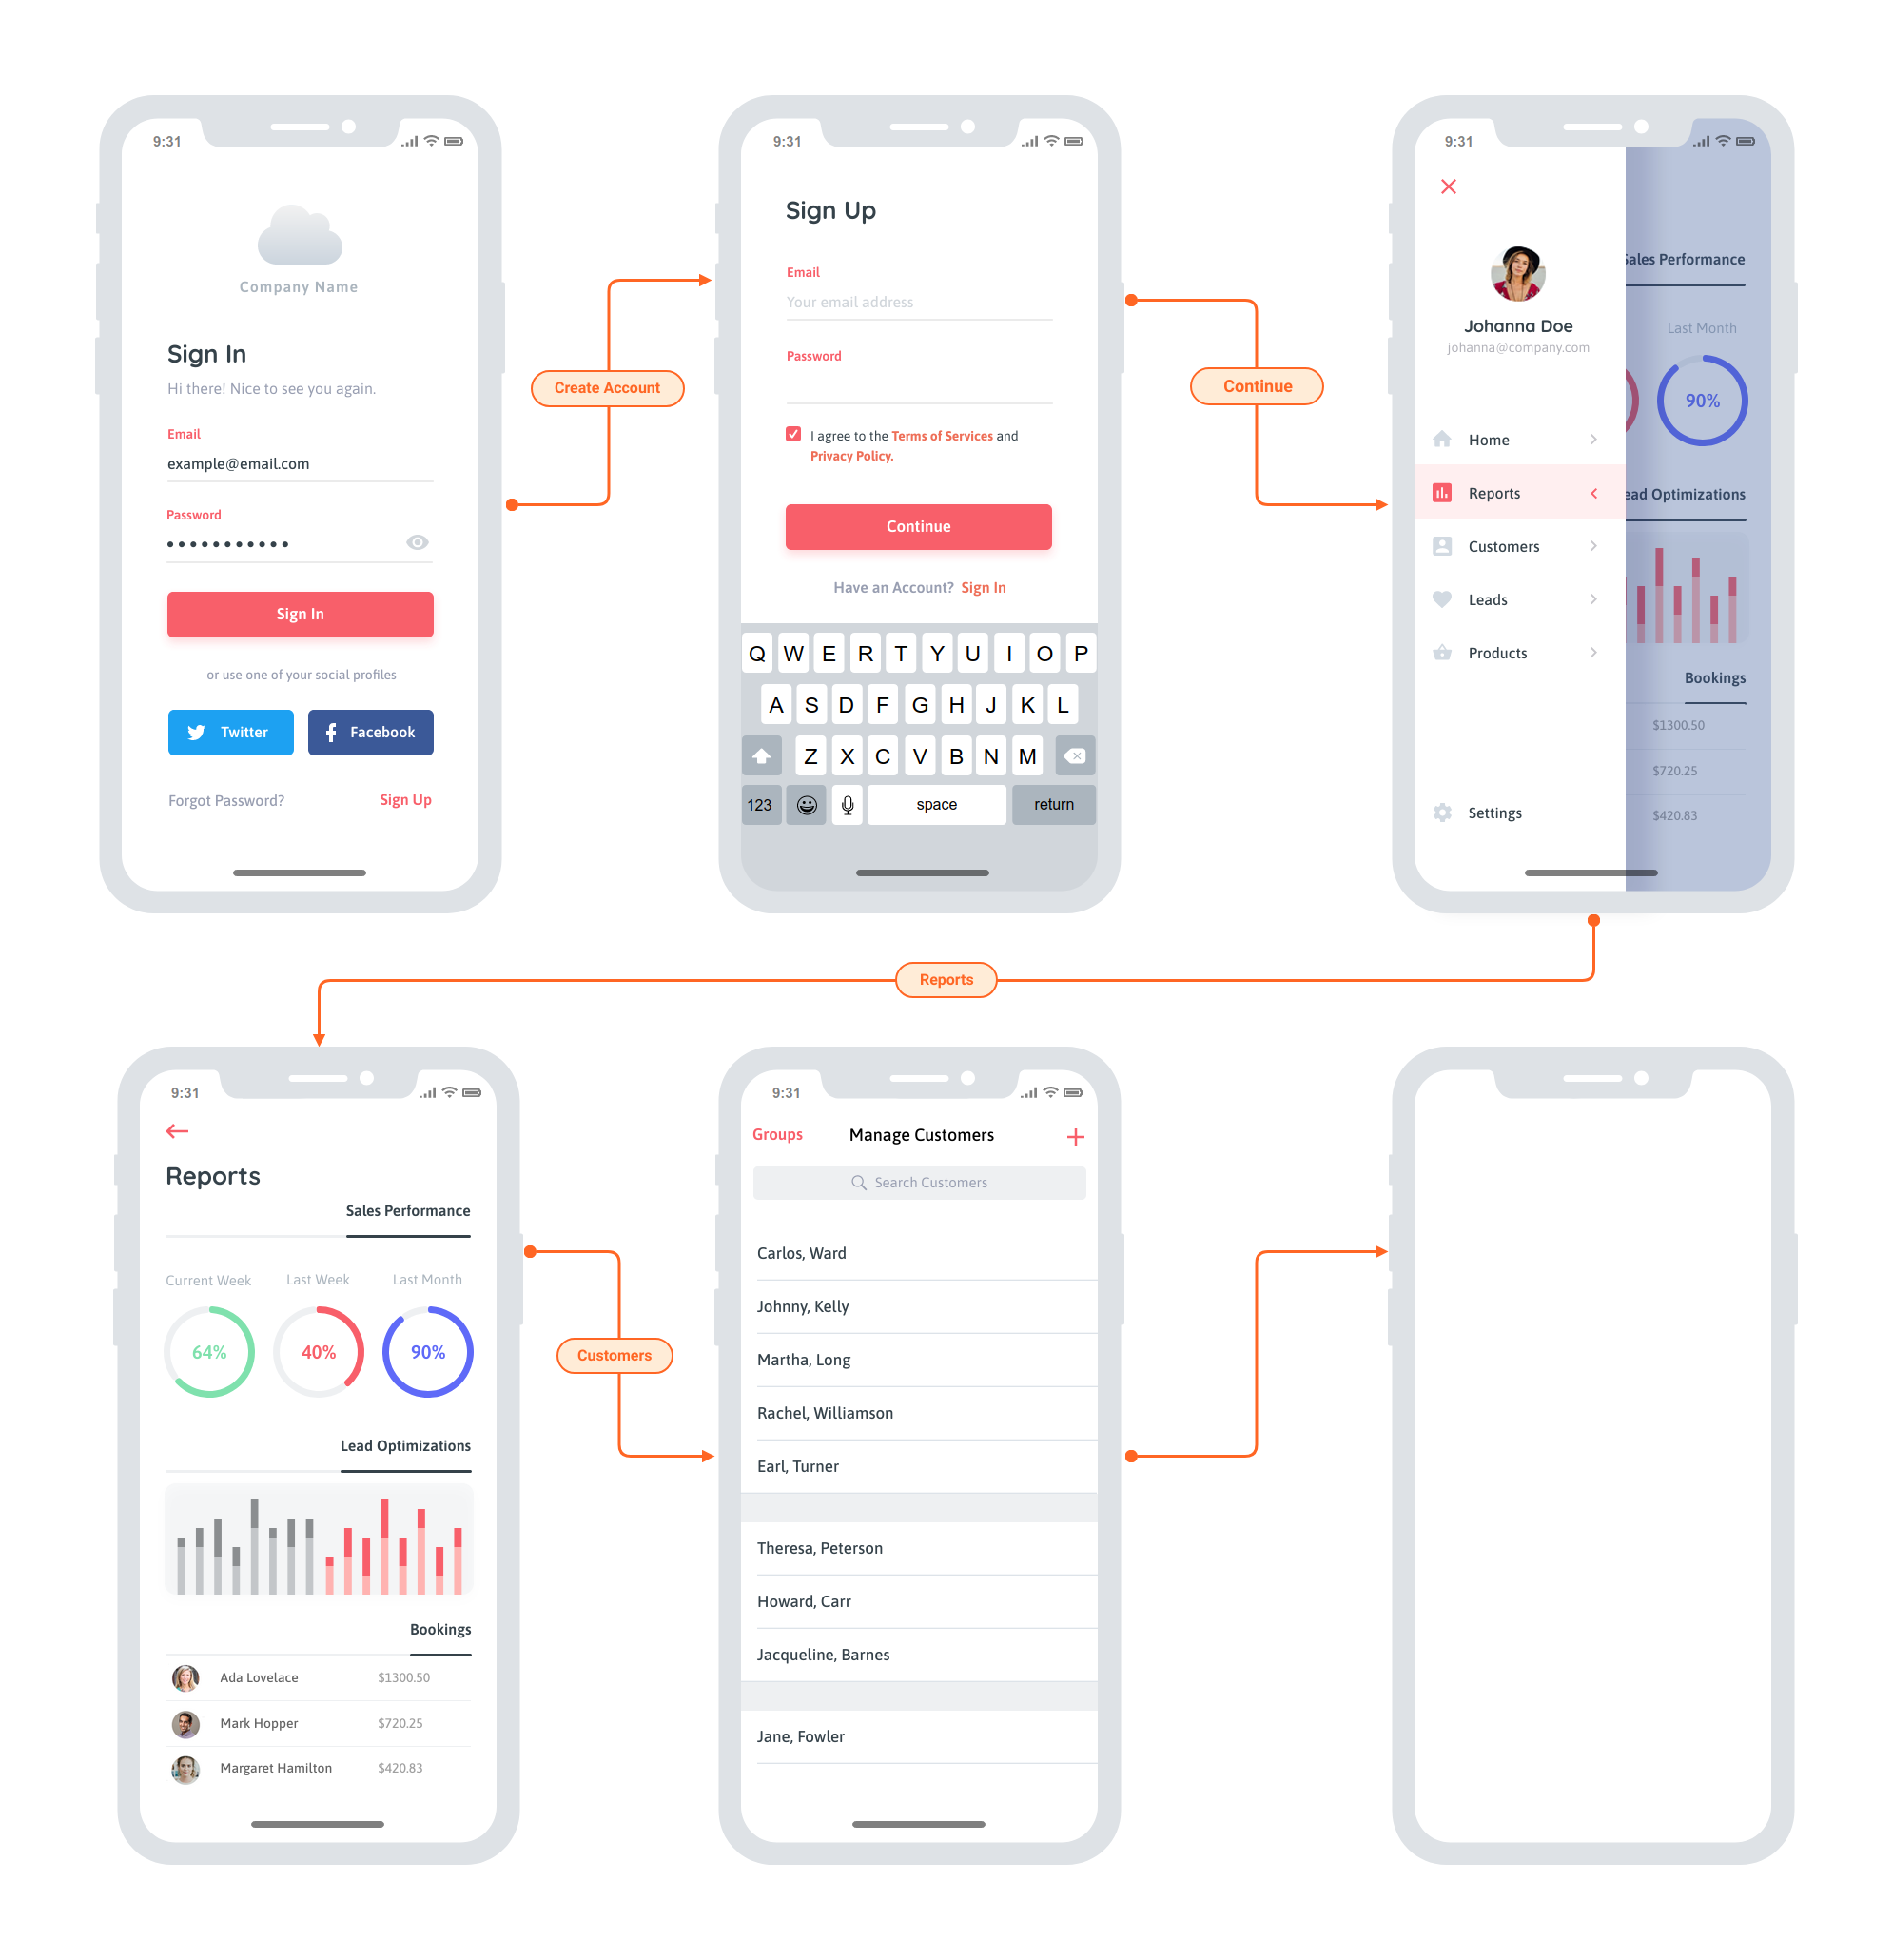
Task: Expand the Leads chevron in sidebar
Action: coord(1589,602)
